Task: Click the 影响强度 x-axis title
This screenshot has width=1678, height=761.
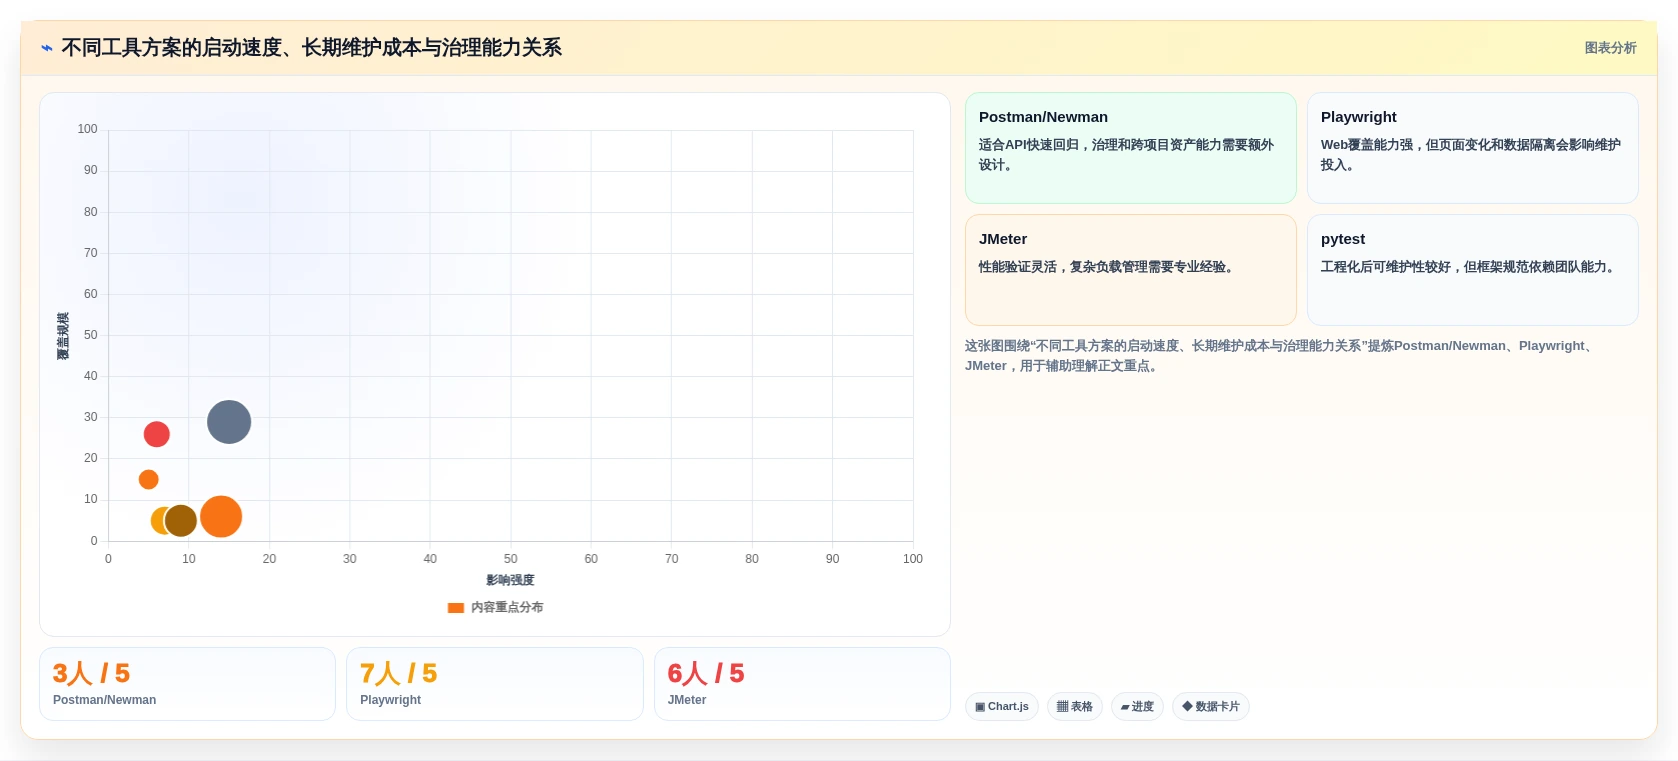Action: click(510, 580)
